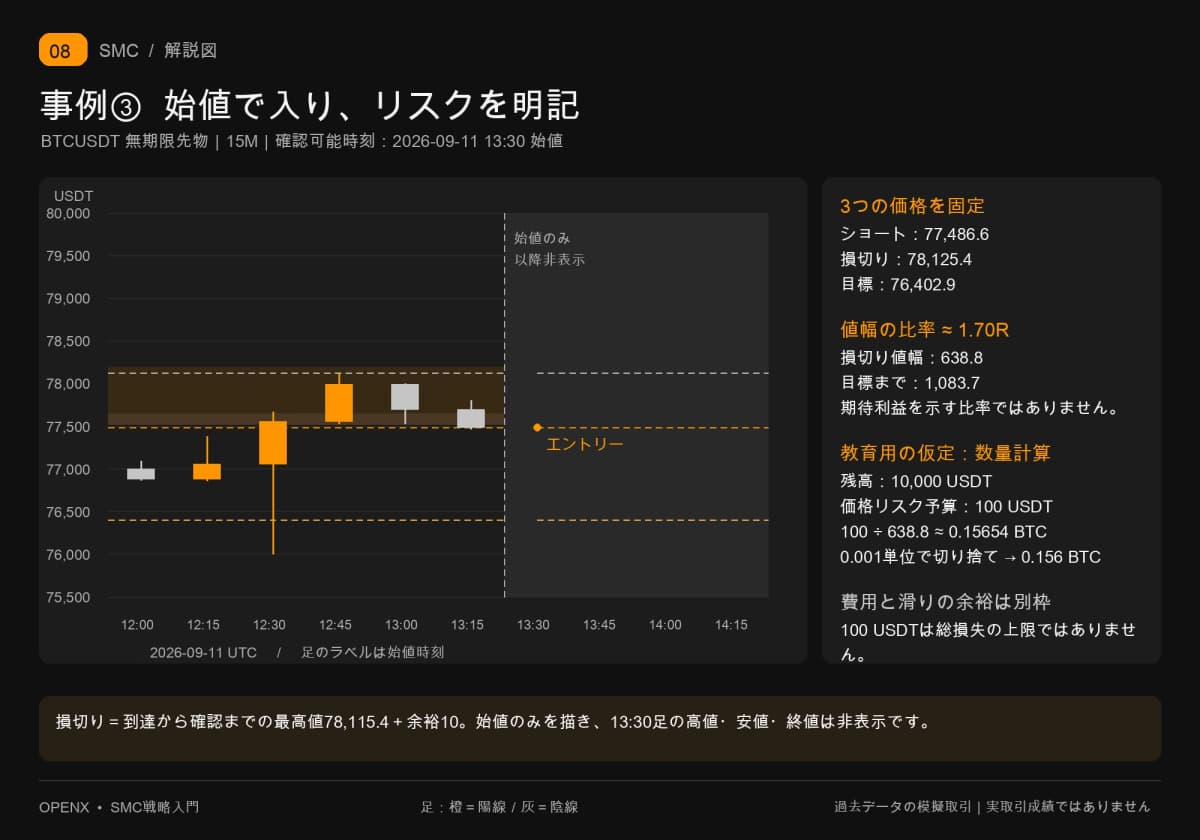
Task: Click the 79,000 y-axis label
Action: click(69, 299)
